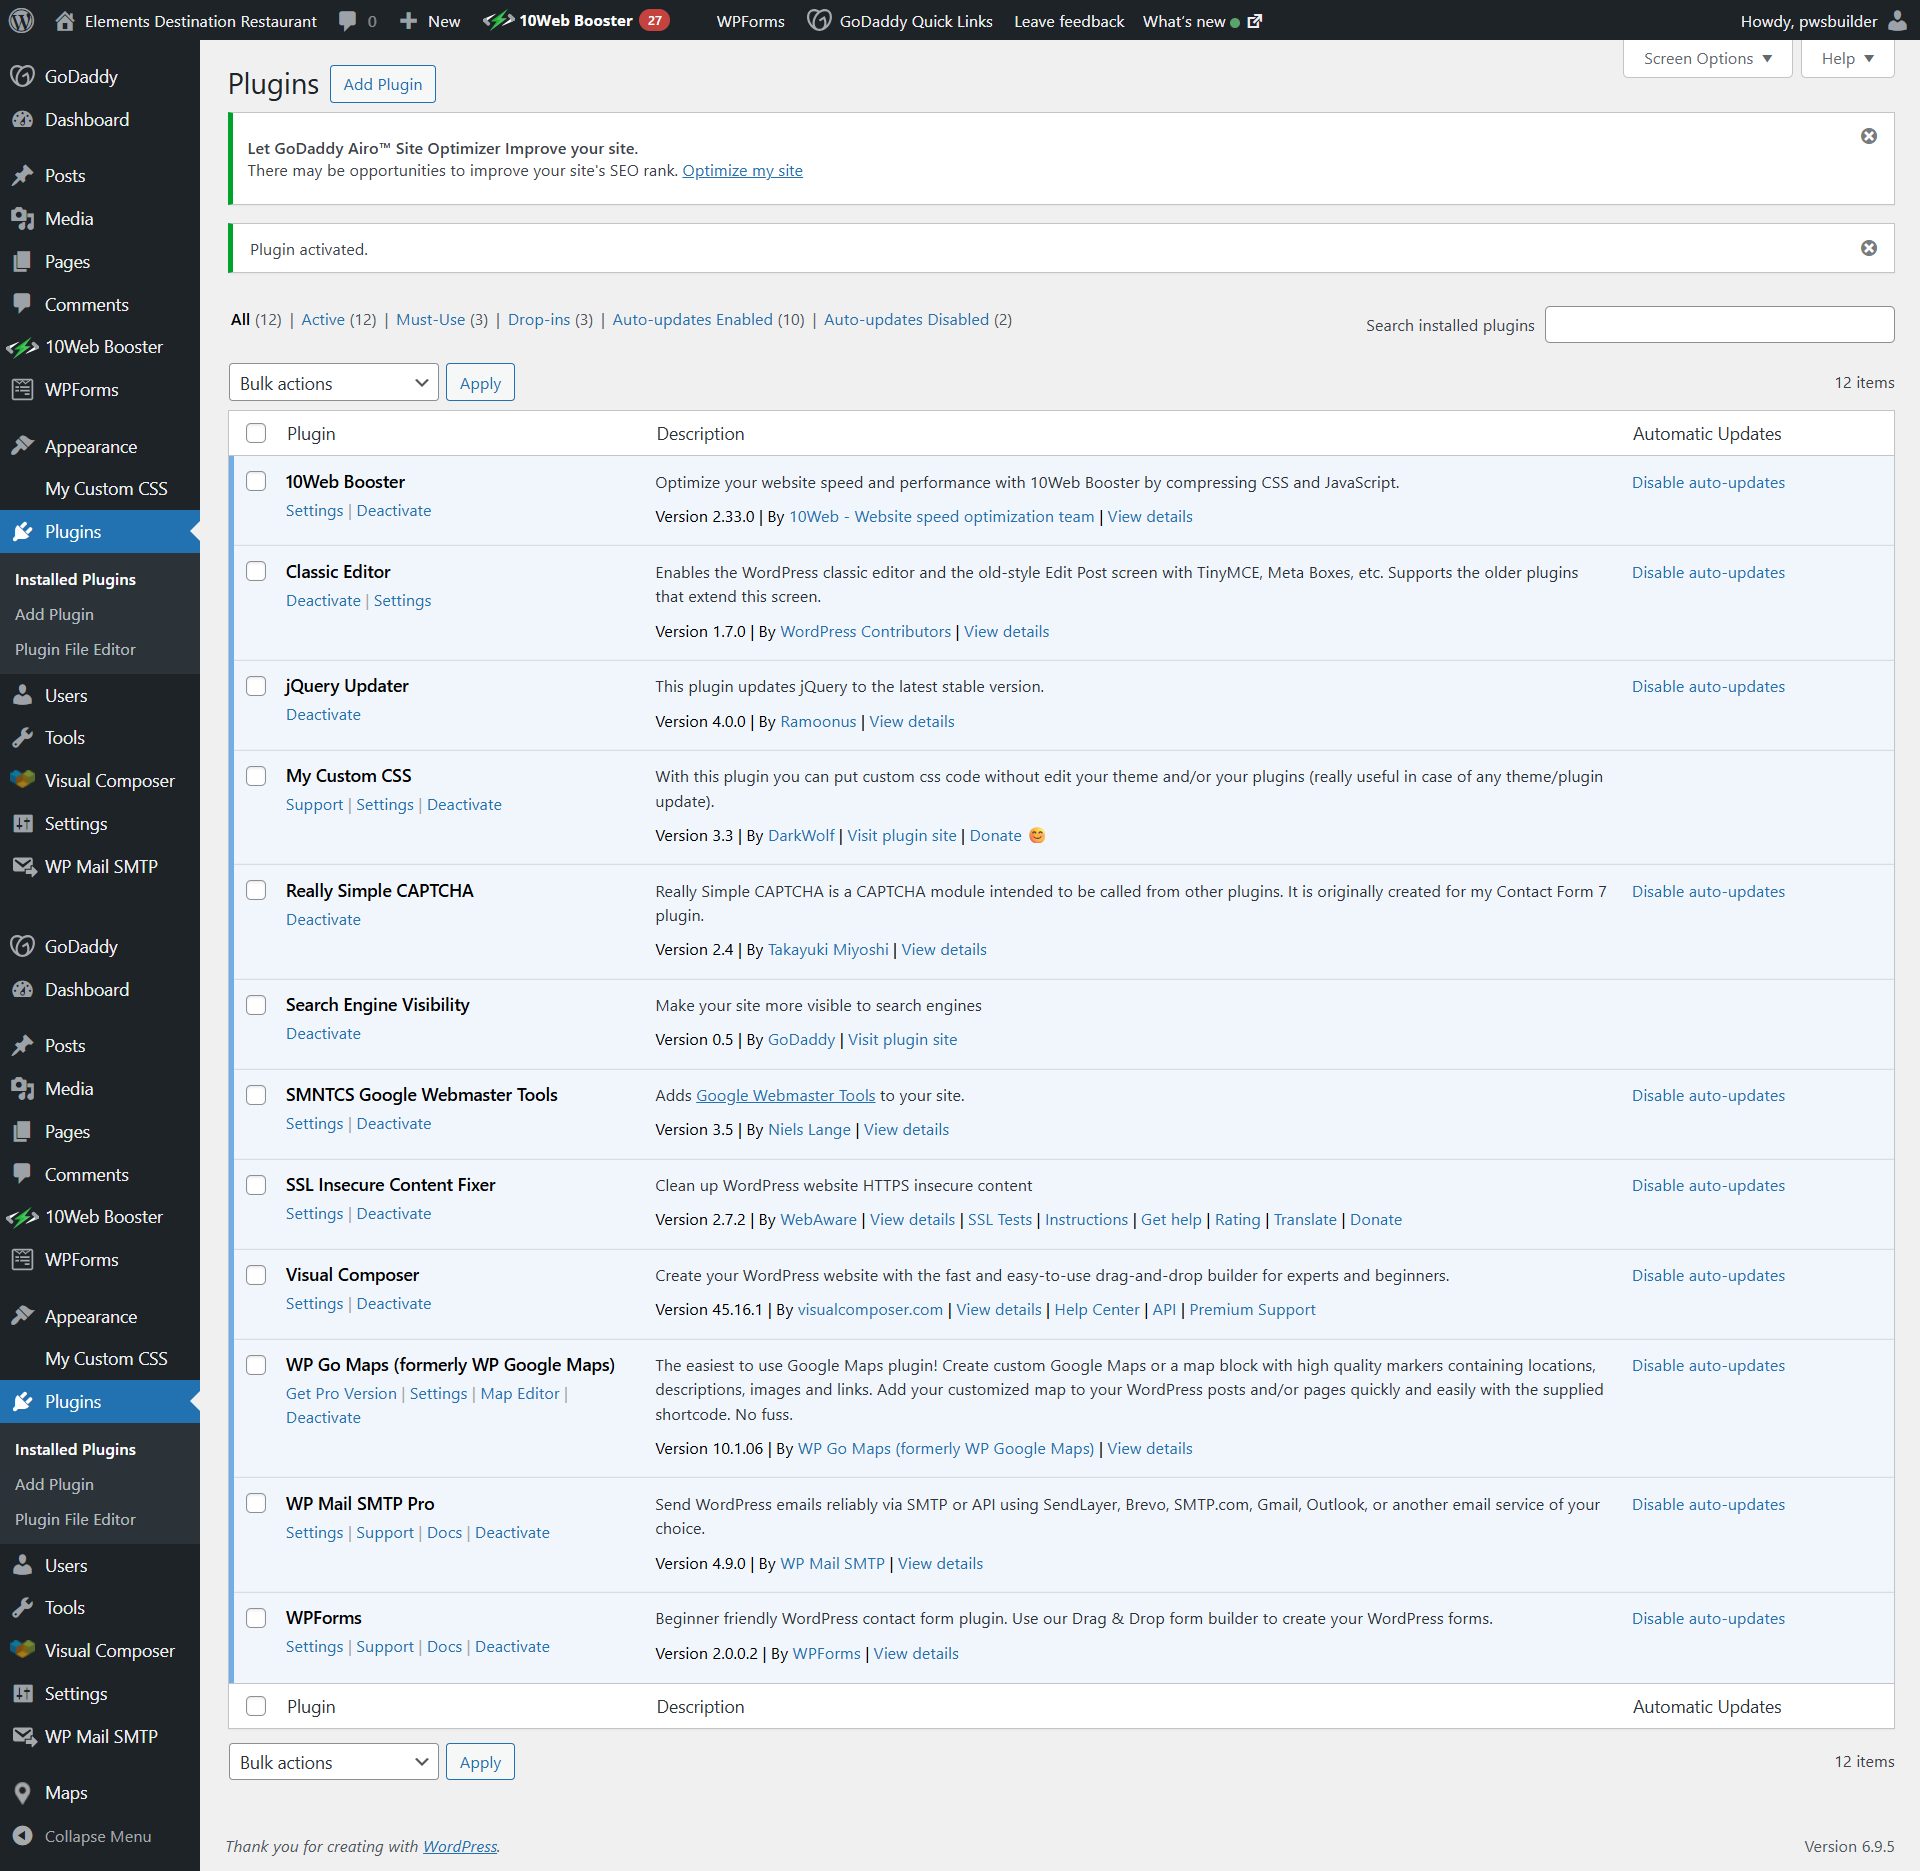
Task: Focus the Search installed plugins field
Action: [x=1720, y=324]
